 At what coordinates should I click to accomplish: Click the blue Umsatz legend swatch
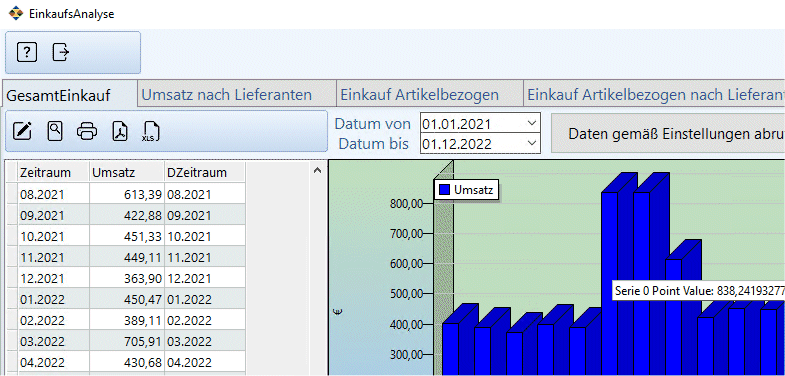(x=444, y=190)
